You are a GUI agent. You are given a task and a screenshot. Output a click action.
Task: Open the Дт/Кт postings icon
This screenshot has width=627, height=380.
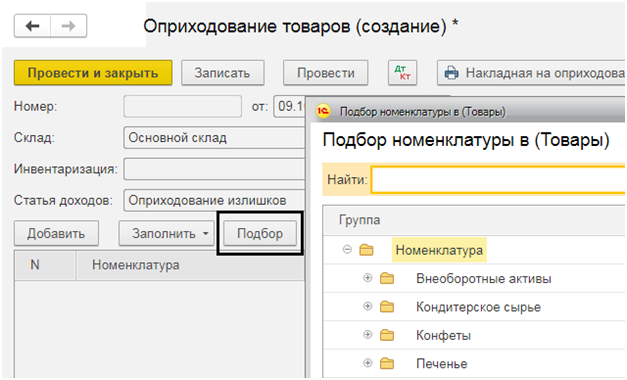tap(402, 73)
